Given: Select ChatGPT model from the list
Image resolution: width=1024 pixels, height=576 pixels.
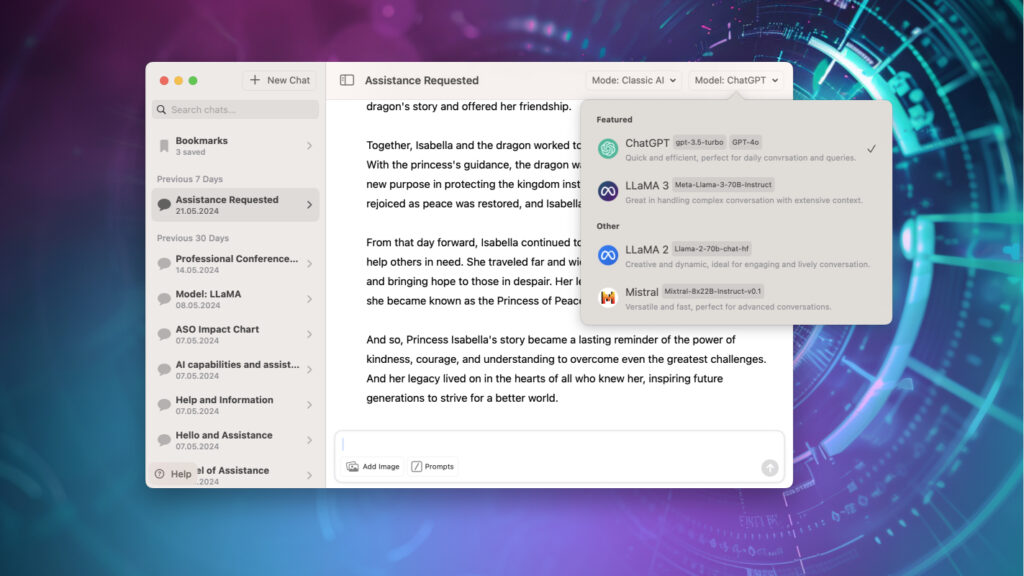Looking at the screenshot, I should [x=736, y=149].
